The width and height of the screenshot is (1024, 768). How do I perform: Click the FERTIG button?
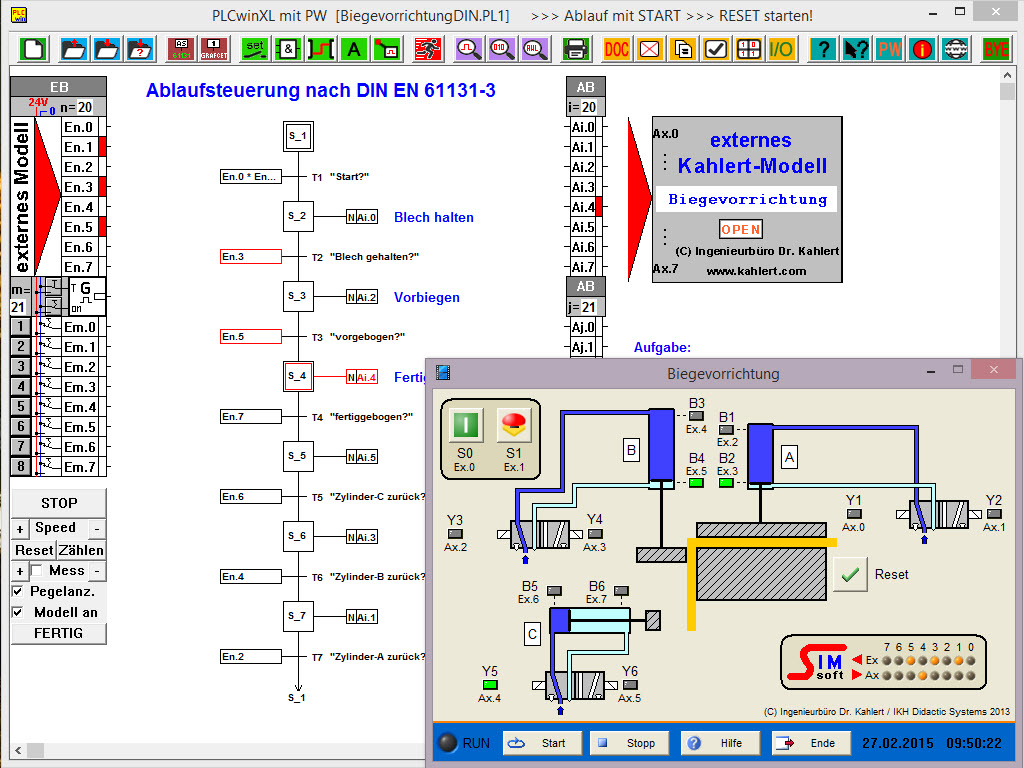58,633
